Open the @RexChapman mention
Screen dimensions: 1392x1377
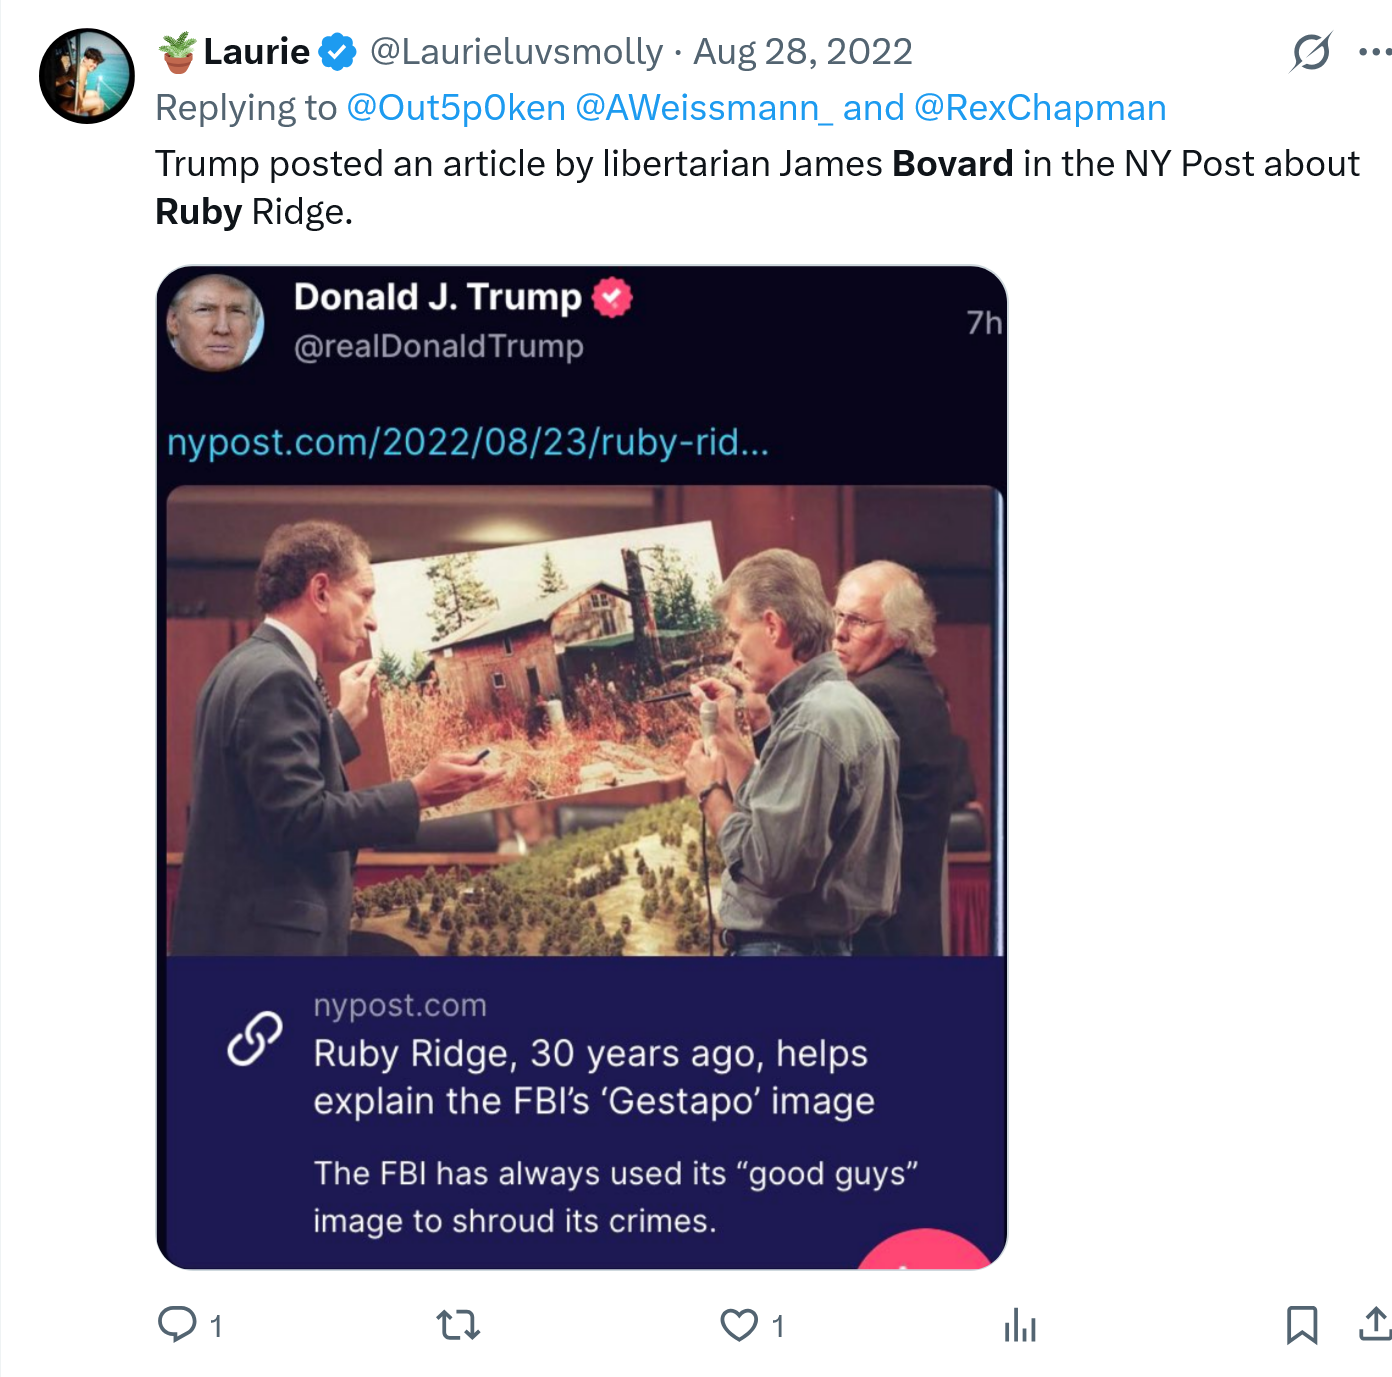coord(1040,108)
